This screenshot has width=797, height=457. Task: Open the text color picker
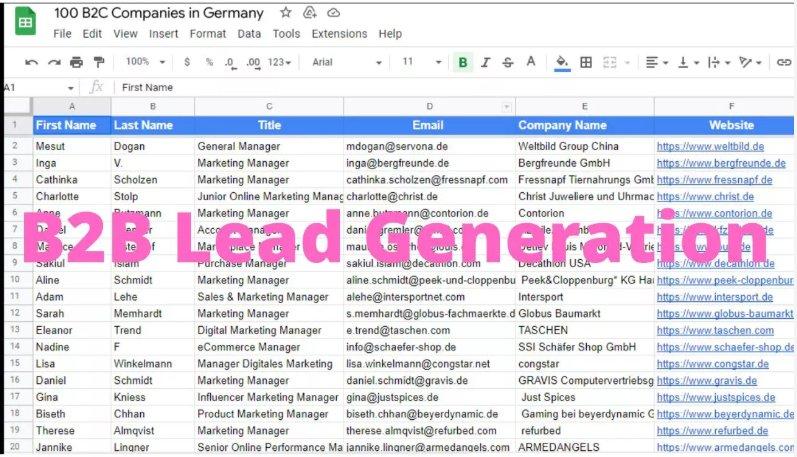(531, 62)
